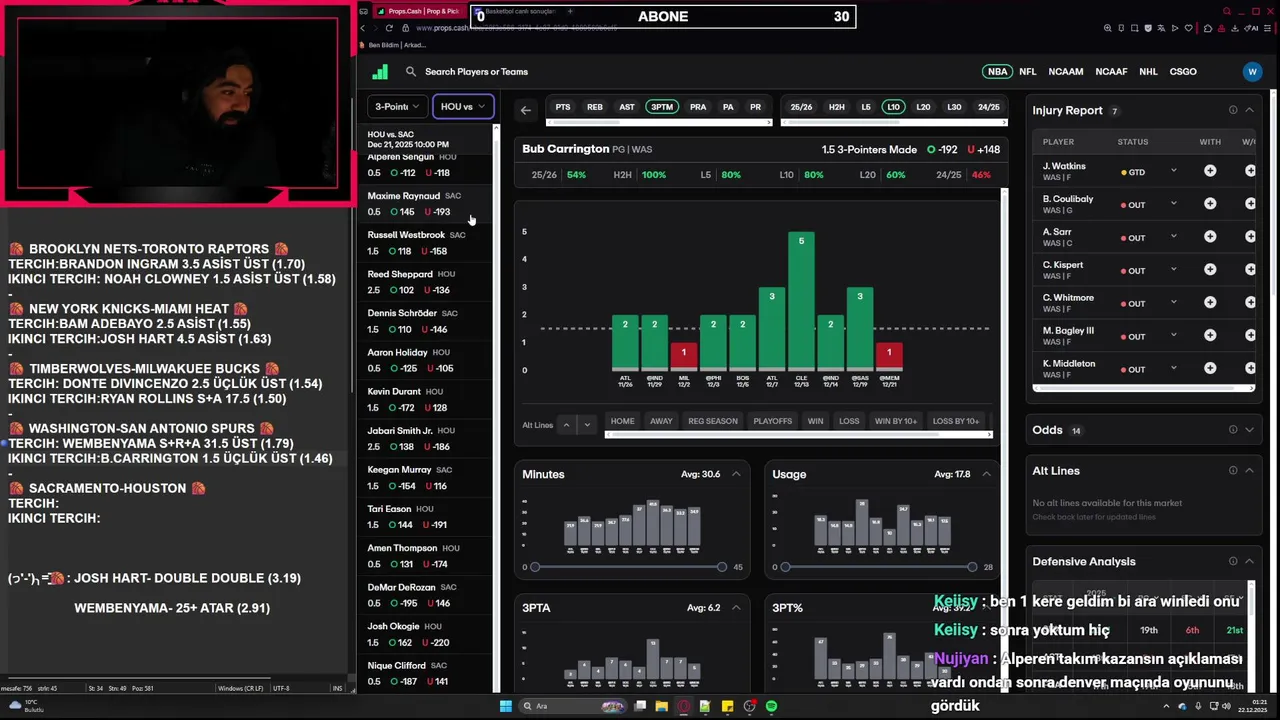Open a new browser tab

coord(570,11)
